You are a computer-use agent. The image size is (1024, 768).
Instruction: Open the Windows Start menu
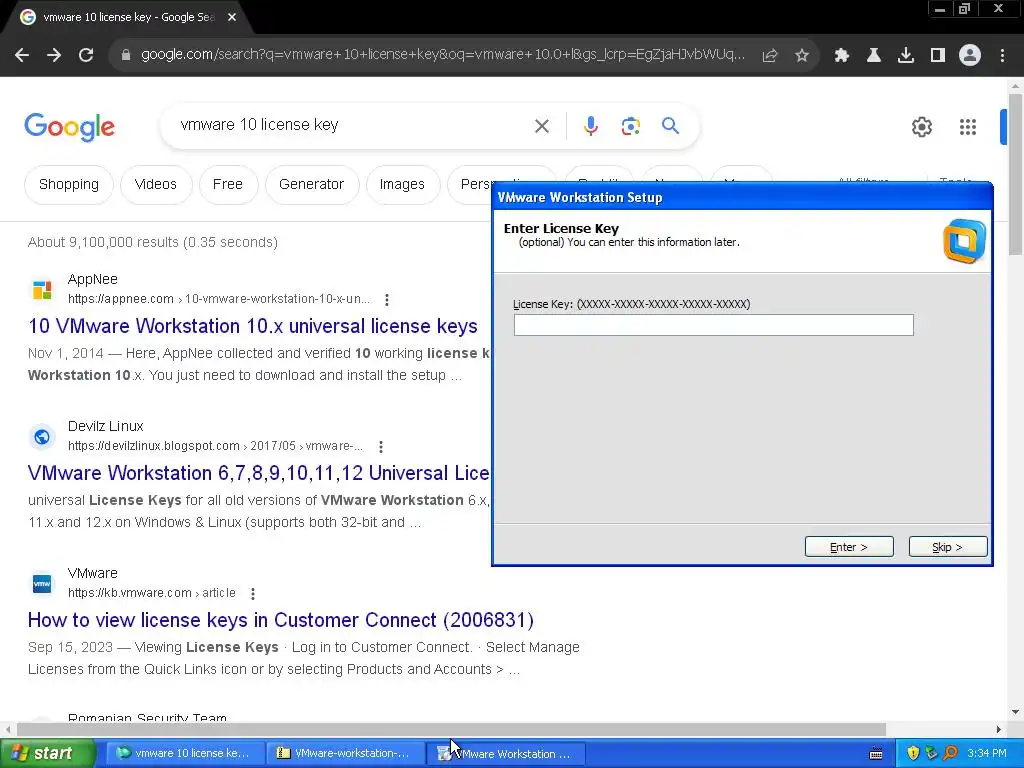click(48, 754)
